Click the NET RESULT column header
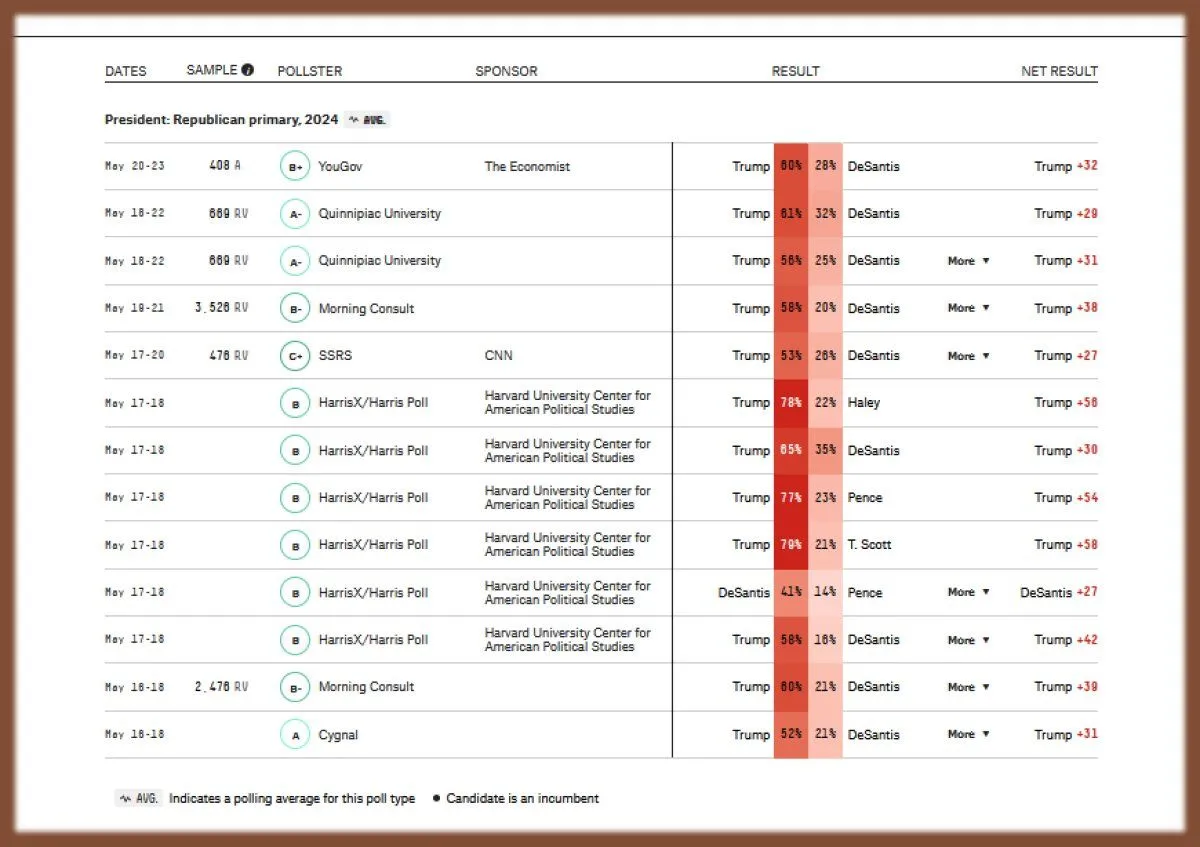The height and width of the screenshot is (847, 1200). [x=1059, y=71]
